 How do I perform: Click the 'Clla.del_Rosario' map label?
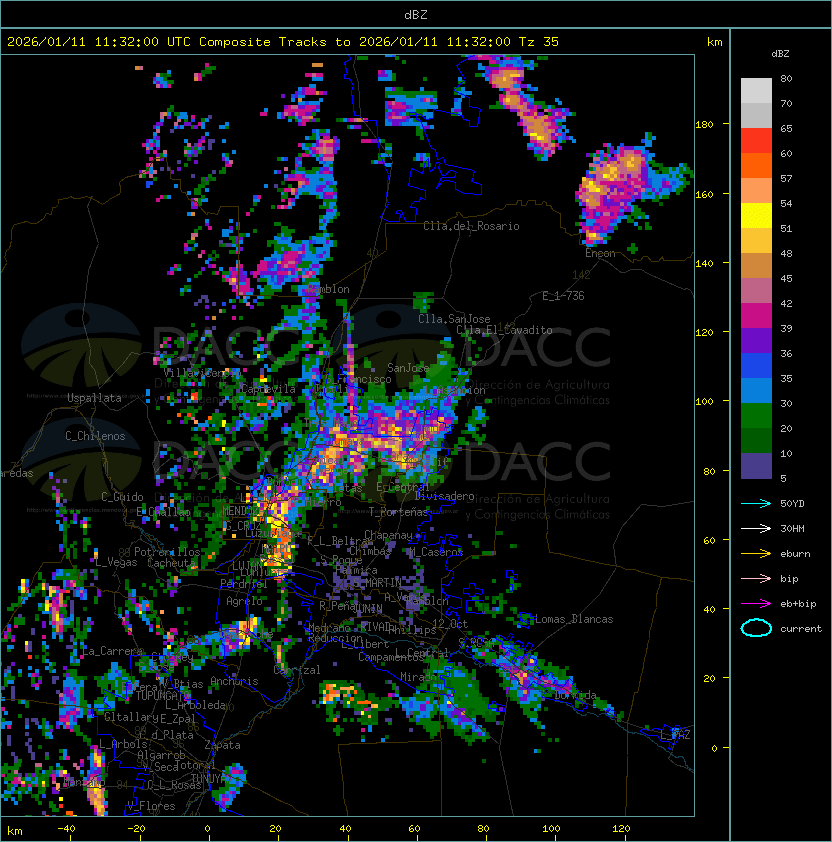point(471,226)
